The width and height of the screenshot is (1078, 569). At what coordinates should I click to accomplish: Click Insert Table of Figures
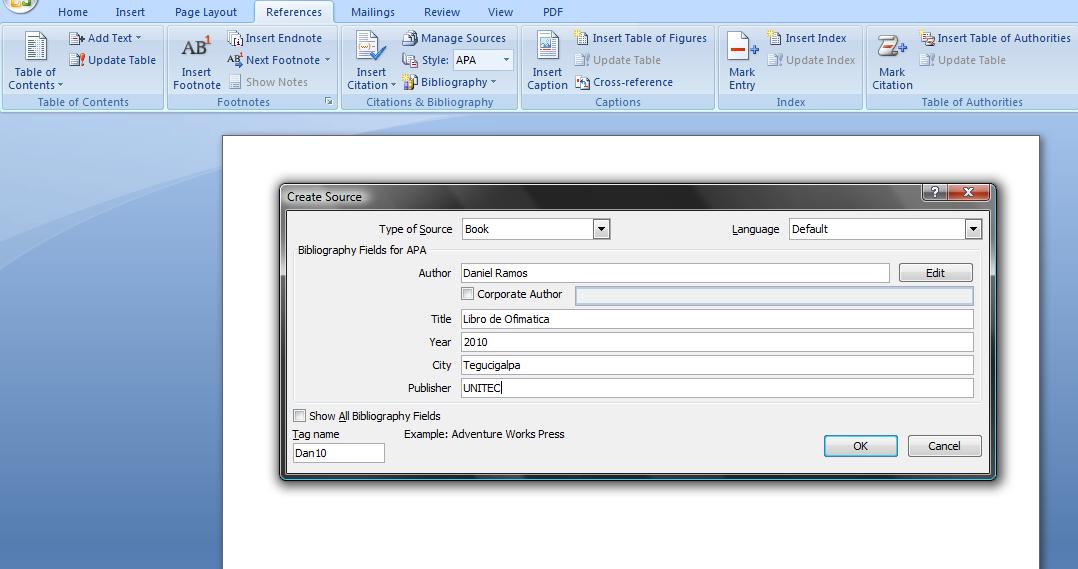coord(640,38)
